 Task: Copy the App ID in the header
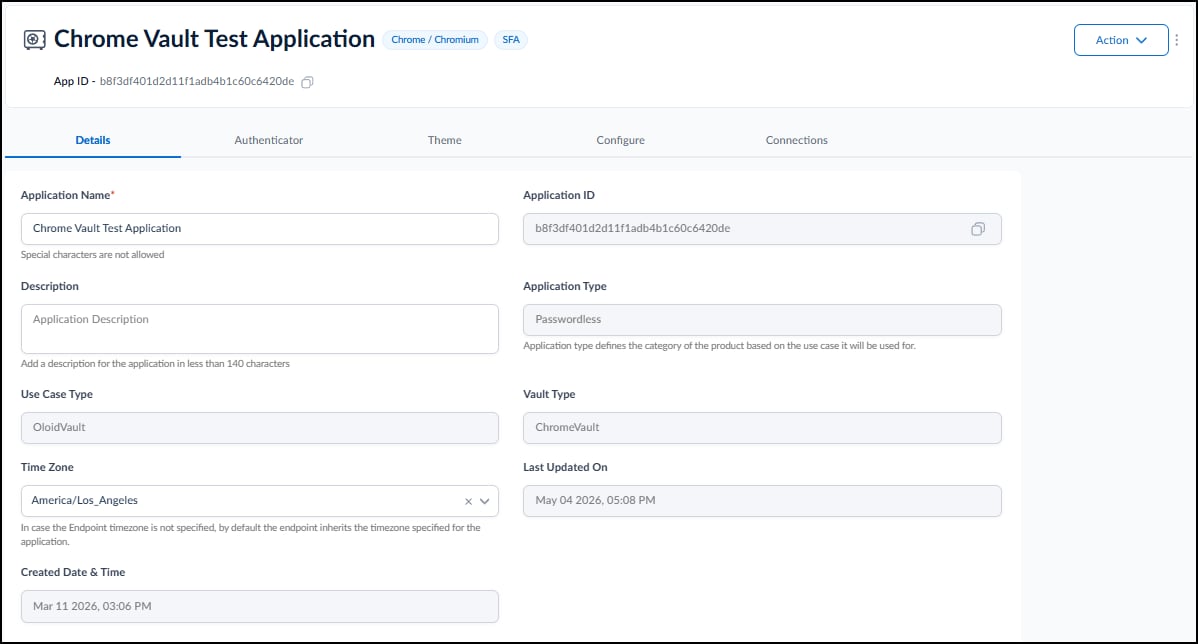pyautogui.click(x=307, y=82)
